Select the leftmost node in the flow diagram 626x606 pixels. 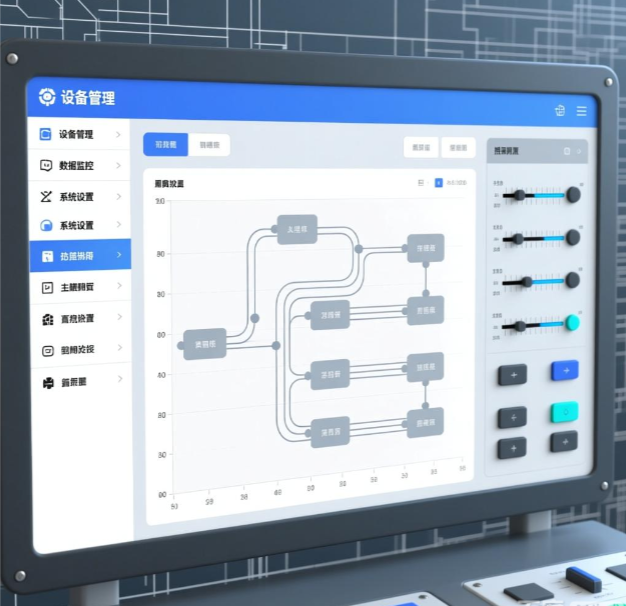205,344
